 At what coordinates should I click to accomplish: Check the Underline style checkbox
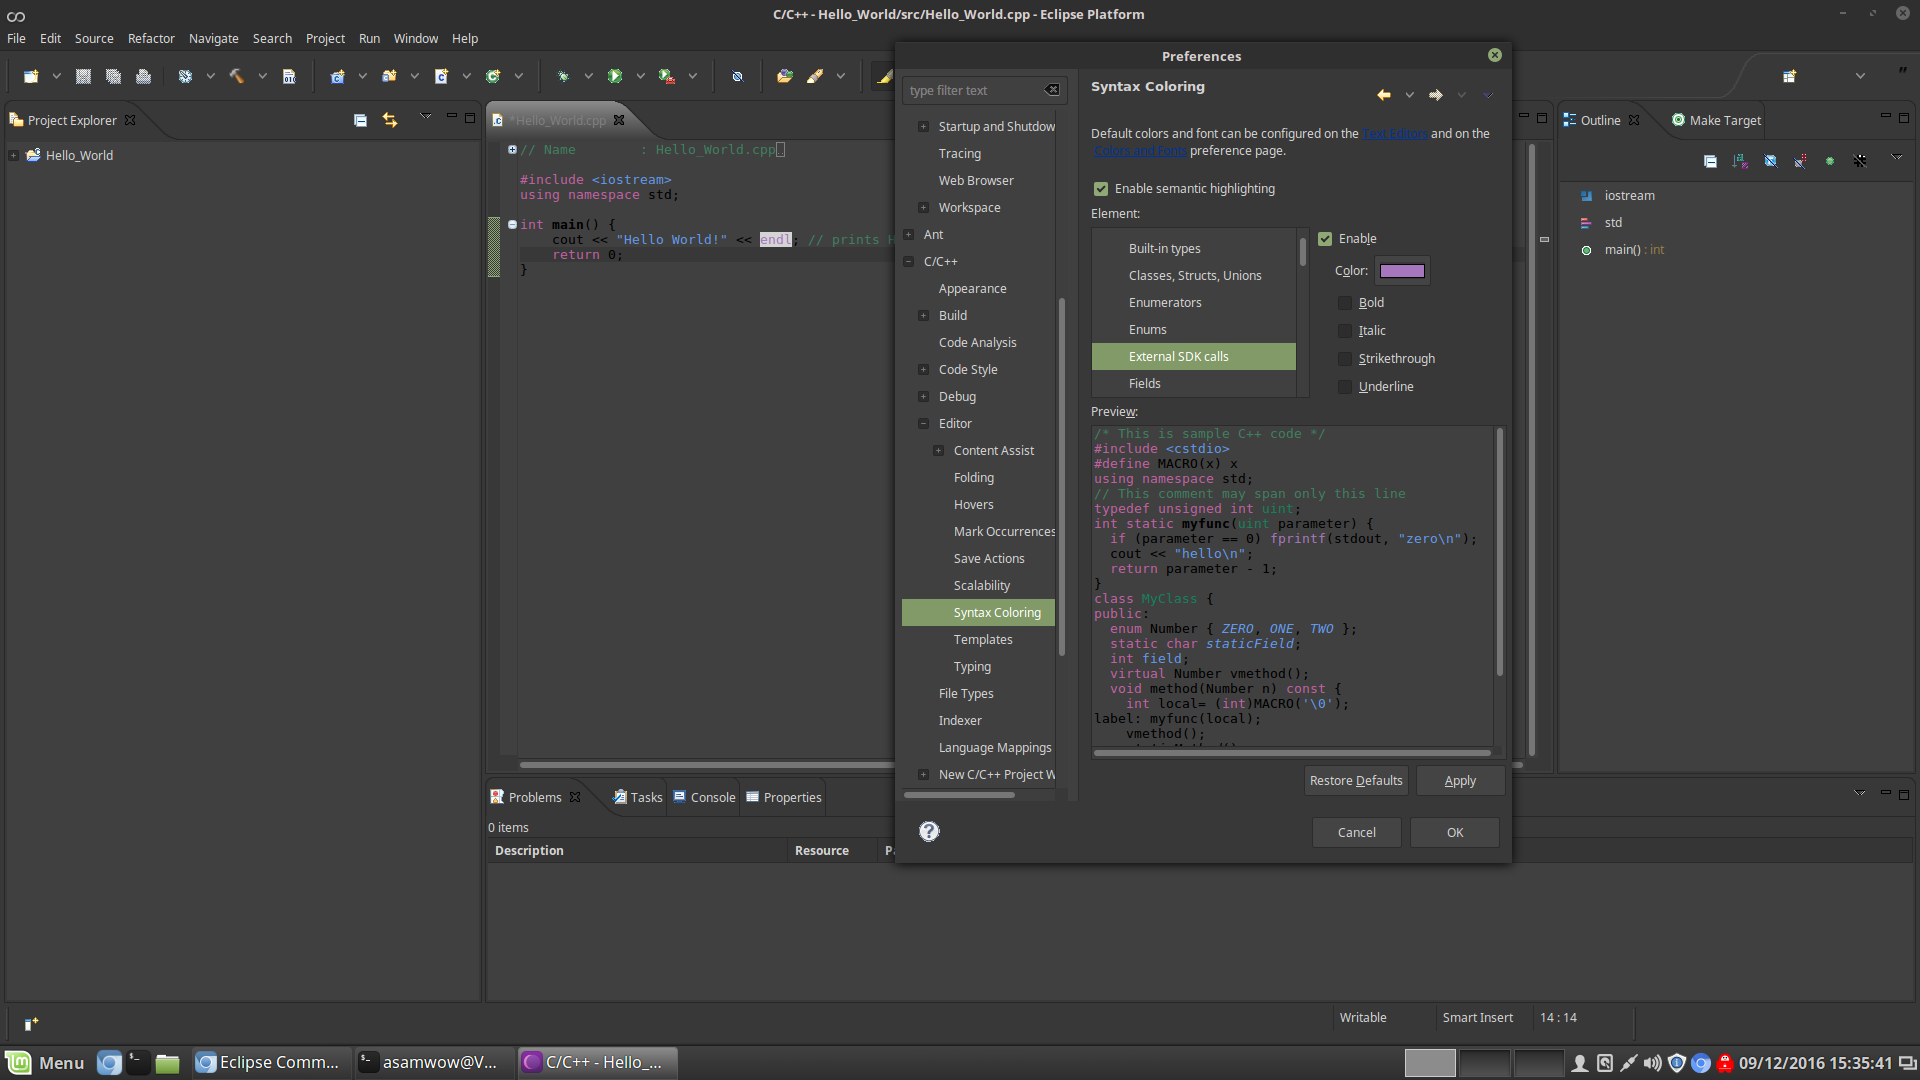[x=1345, y=387]
